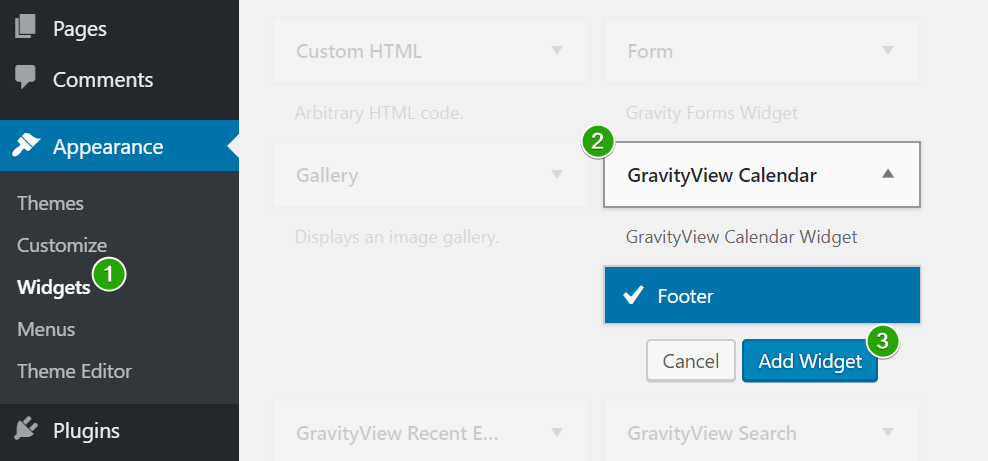Open the Themes submenu item
This screenshot has width=988, height=461.
(50, 203)
